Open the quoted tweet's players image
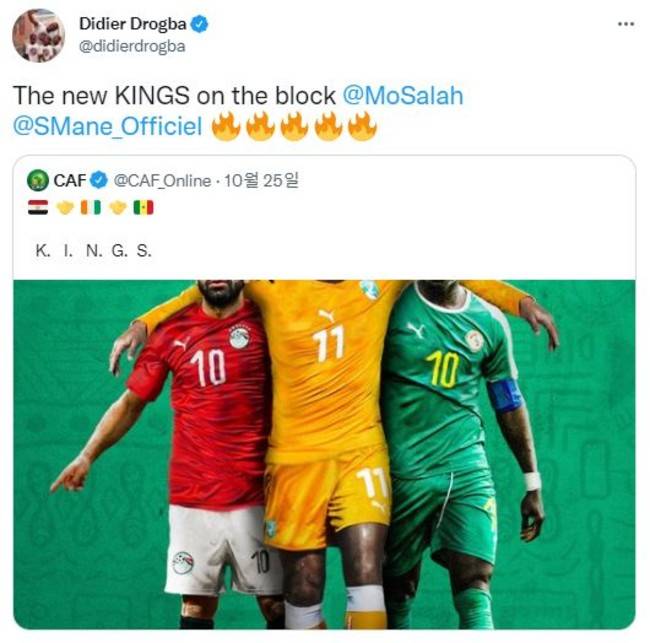Viewport: 650px width, 643px height. point(324,454)
